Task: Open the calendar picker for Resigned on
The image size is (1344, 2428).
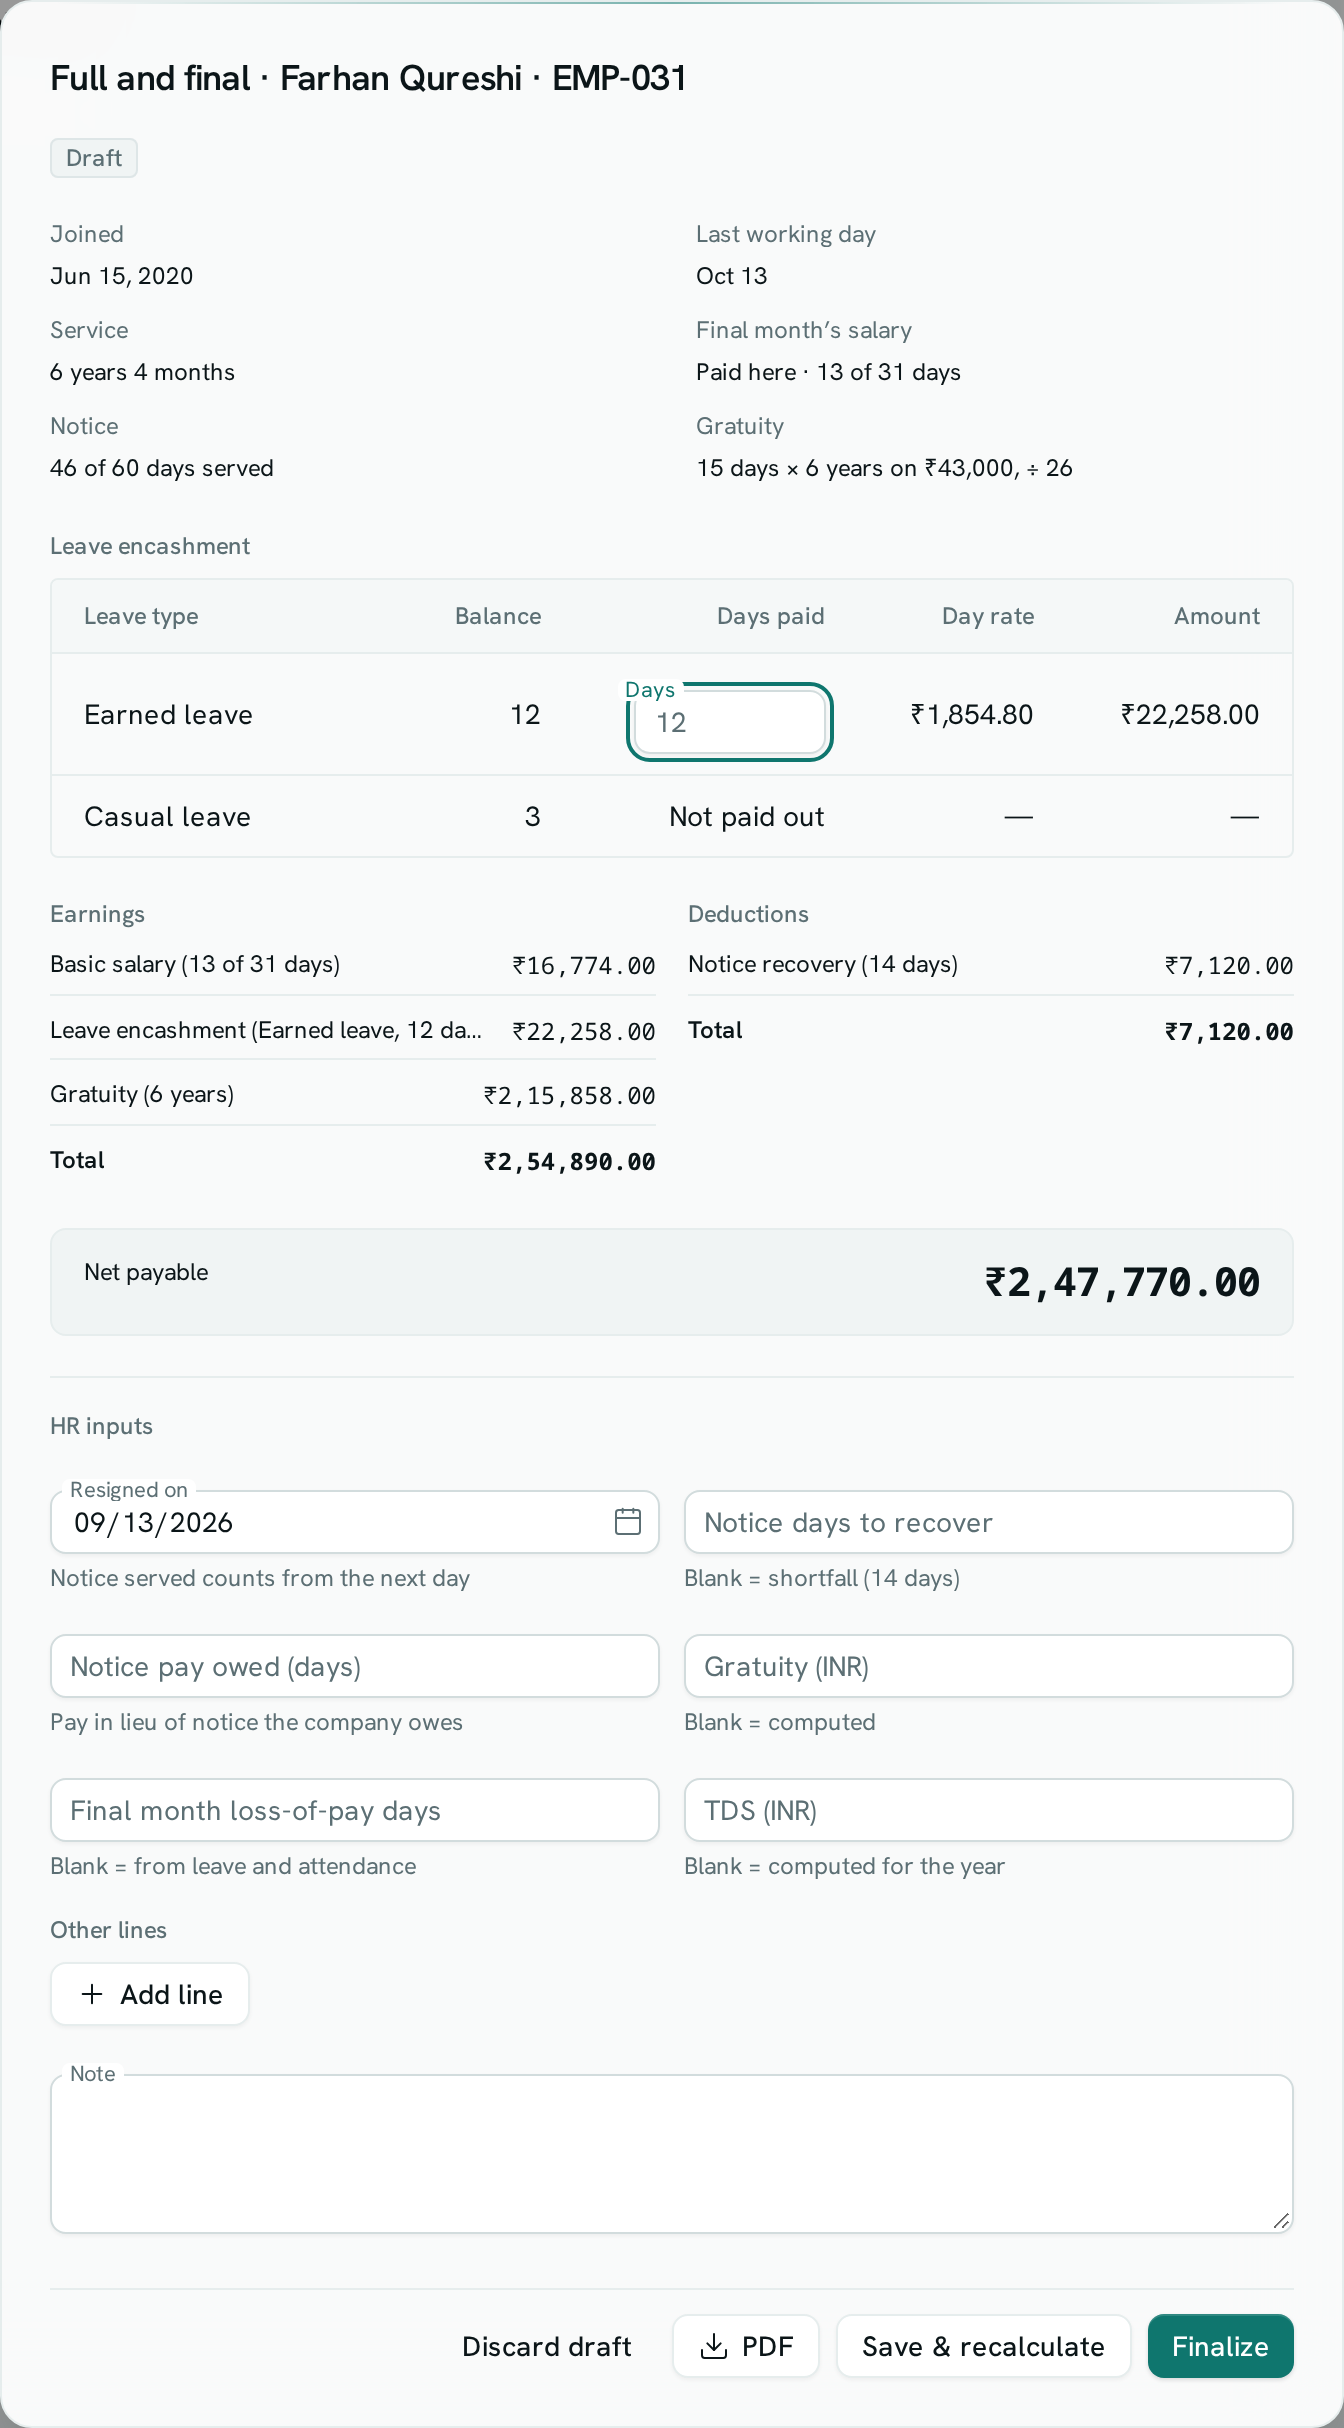Action: [628, 1521]
